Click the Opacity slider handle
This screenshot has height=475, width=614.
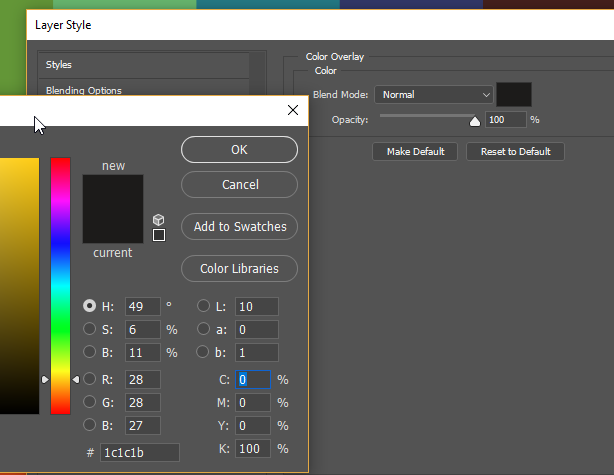point(475,121)
